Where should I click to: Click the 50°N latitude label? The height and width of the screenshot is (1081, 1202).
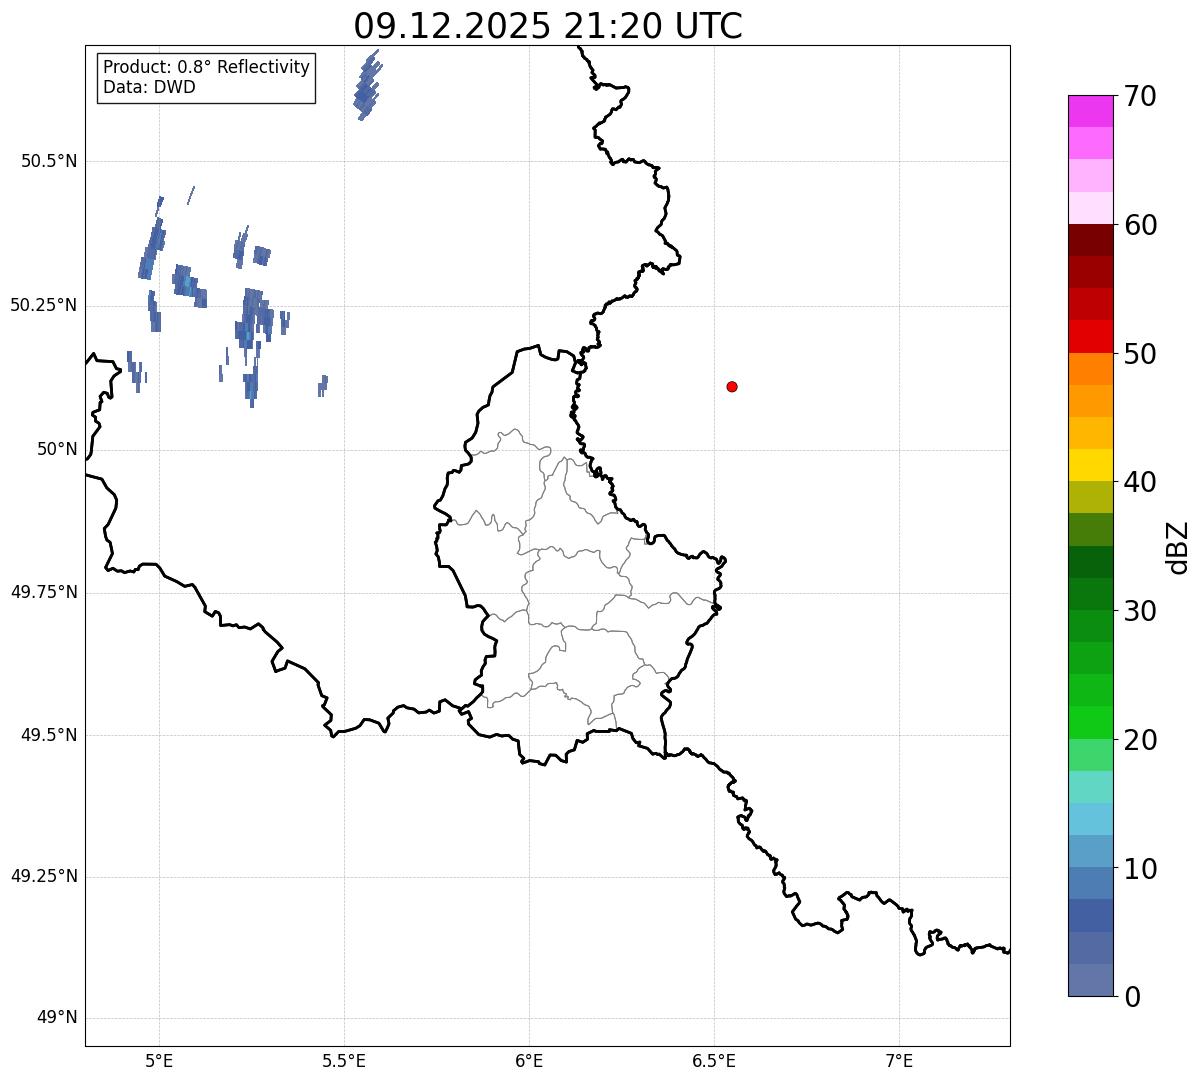tap(57, 449)
